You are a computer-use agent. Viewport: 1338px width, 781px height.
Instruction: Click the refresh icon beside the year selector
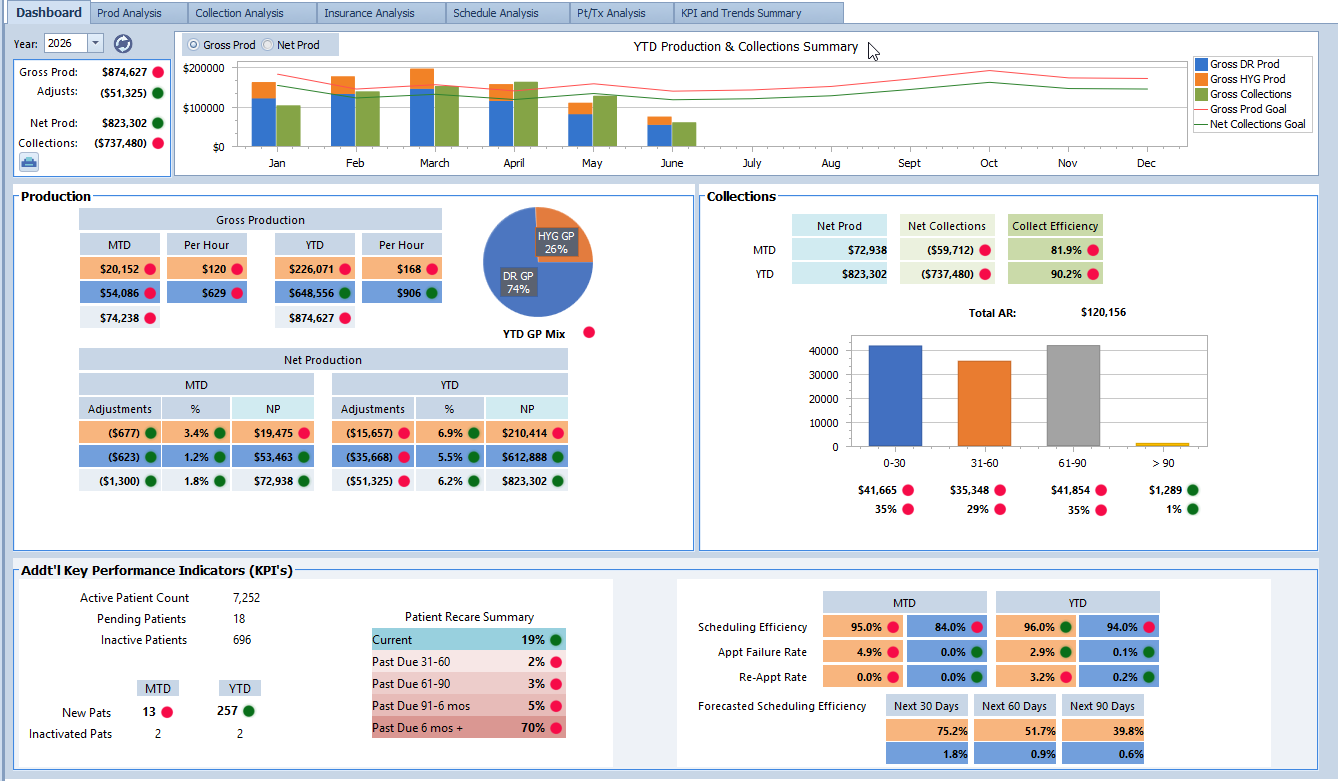123,44
